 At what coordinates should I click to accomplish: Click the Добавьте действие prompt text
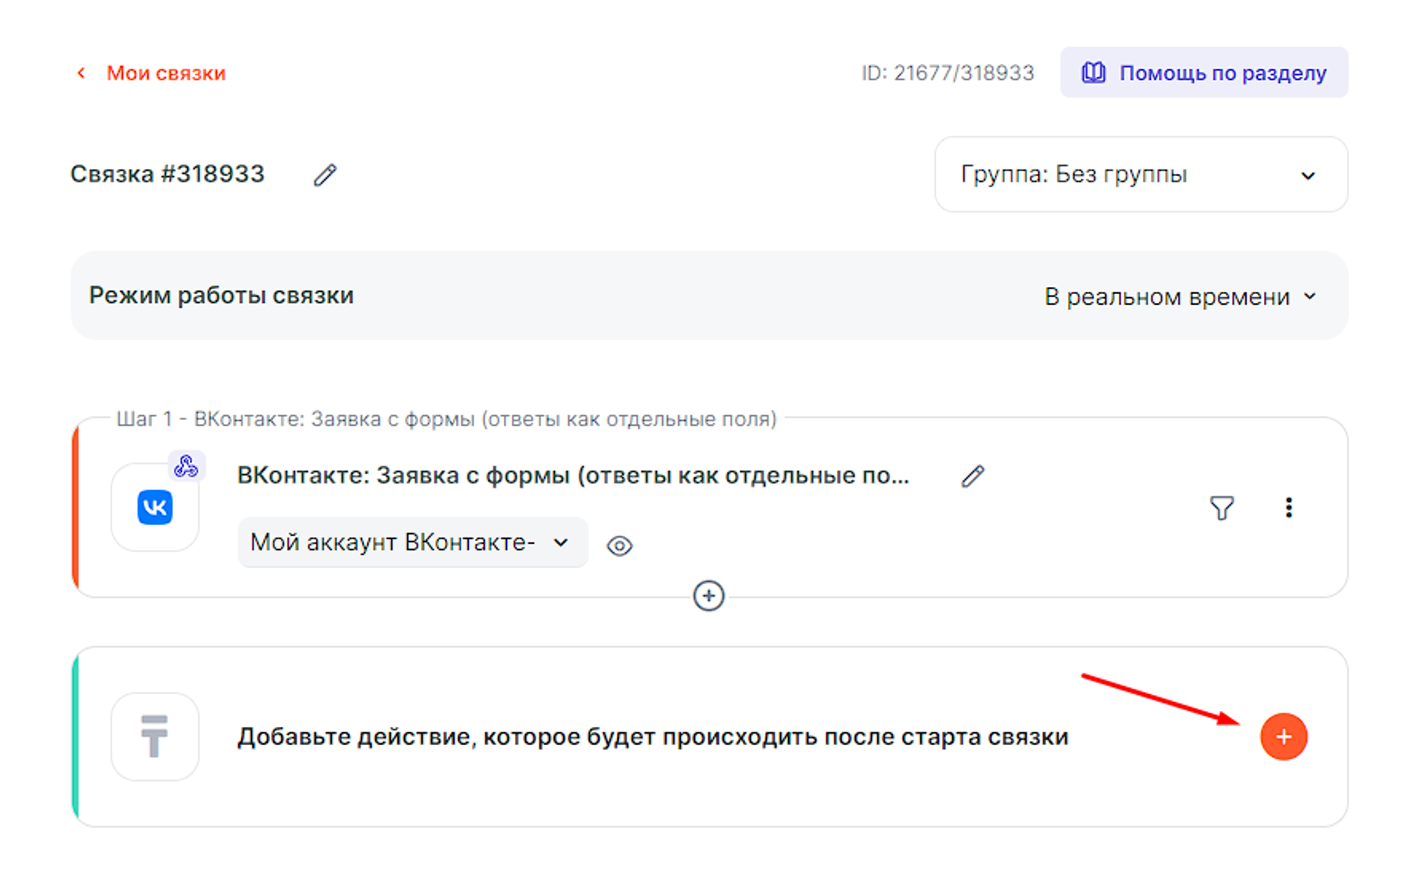coord(652,737)
